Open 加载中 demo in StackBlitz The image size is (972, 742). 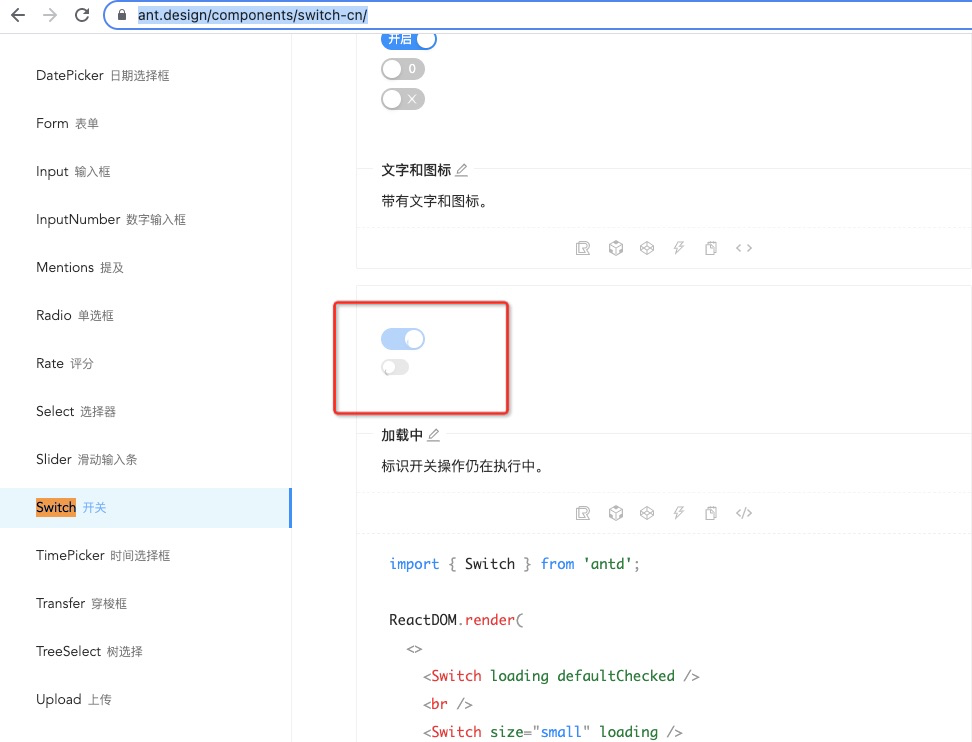[679, 513]
